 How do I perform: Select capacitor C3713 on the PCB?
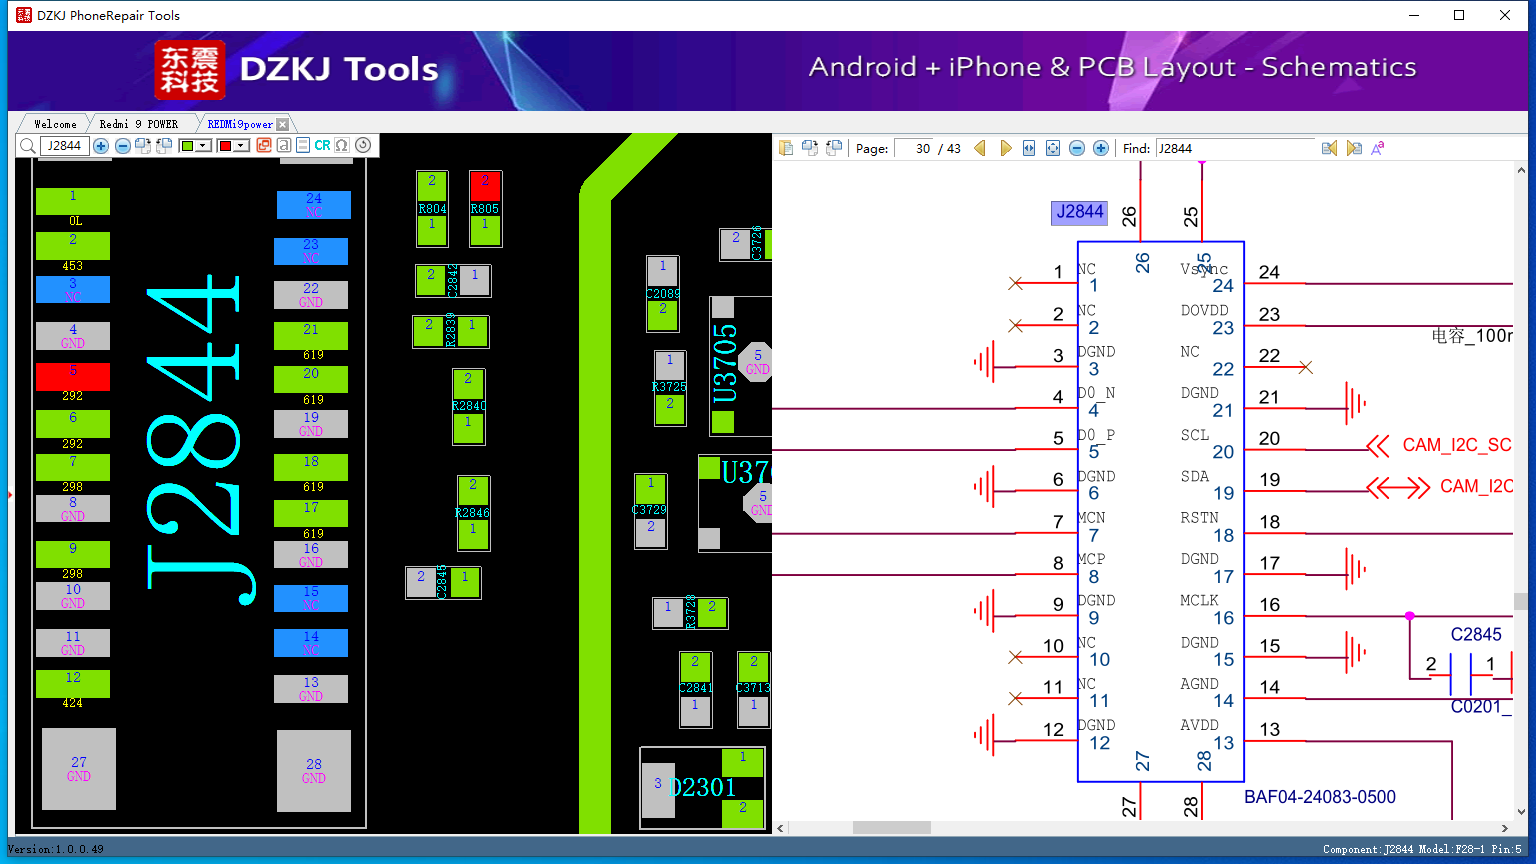click(x=753, y=688)
